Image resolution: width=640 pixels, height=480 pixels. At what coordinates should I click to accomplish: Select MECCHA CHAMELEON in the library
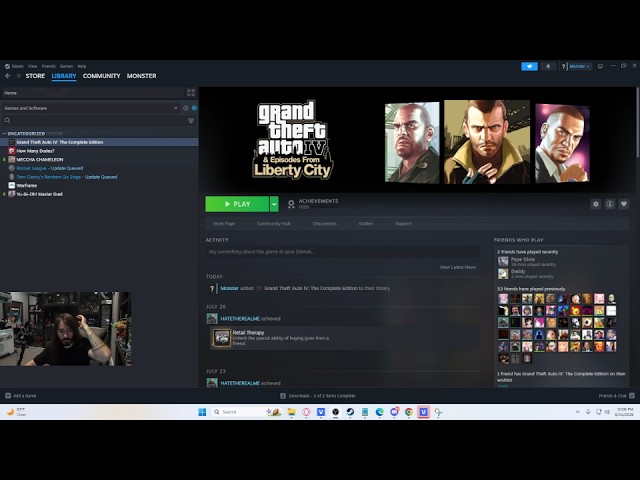click(x=99, y=160)
